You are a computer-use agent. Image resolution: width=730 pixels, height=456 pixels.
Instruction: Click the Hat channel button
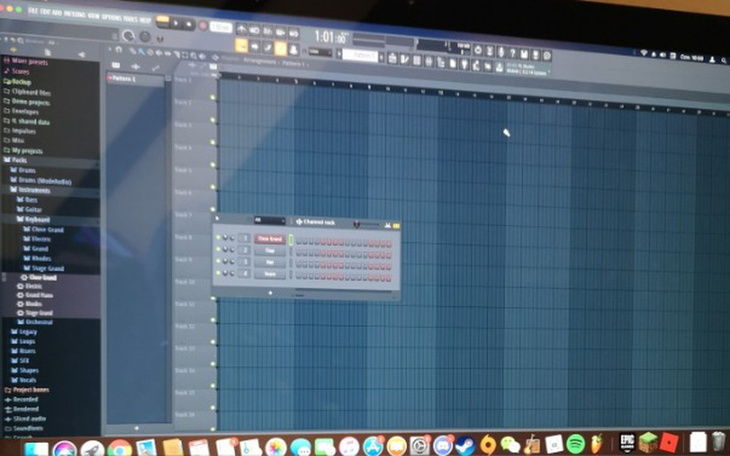[x=270, y=263]
